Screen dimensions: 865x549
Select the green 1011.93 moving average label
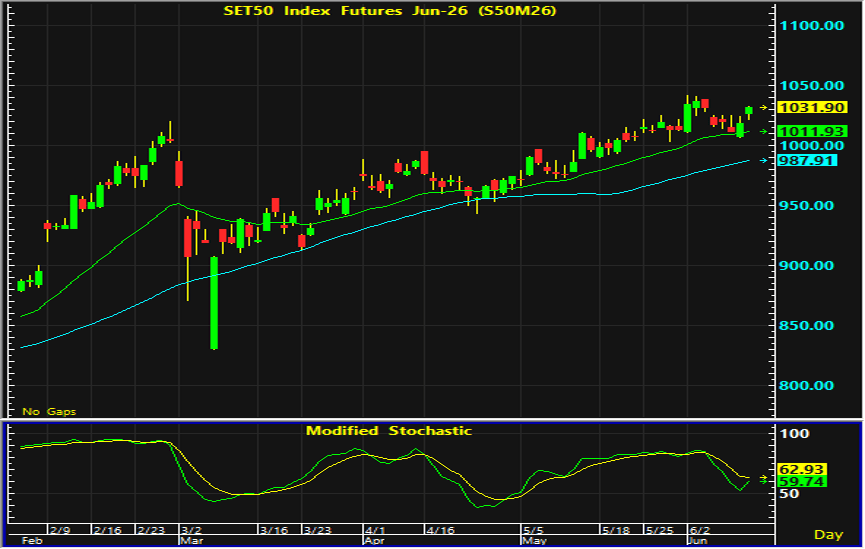tap(812, 131)
